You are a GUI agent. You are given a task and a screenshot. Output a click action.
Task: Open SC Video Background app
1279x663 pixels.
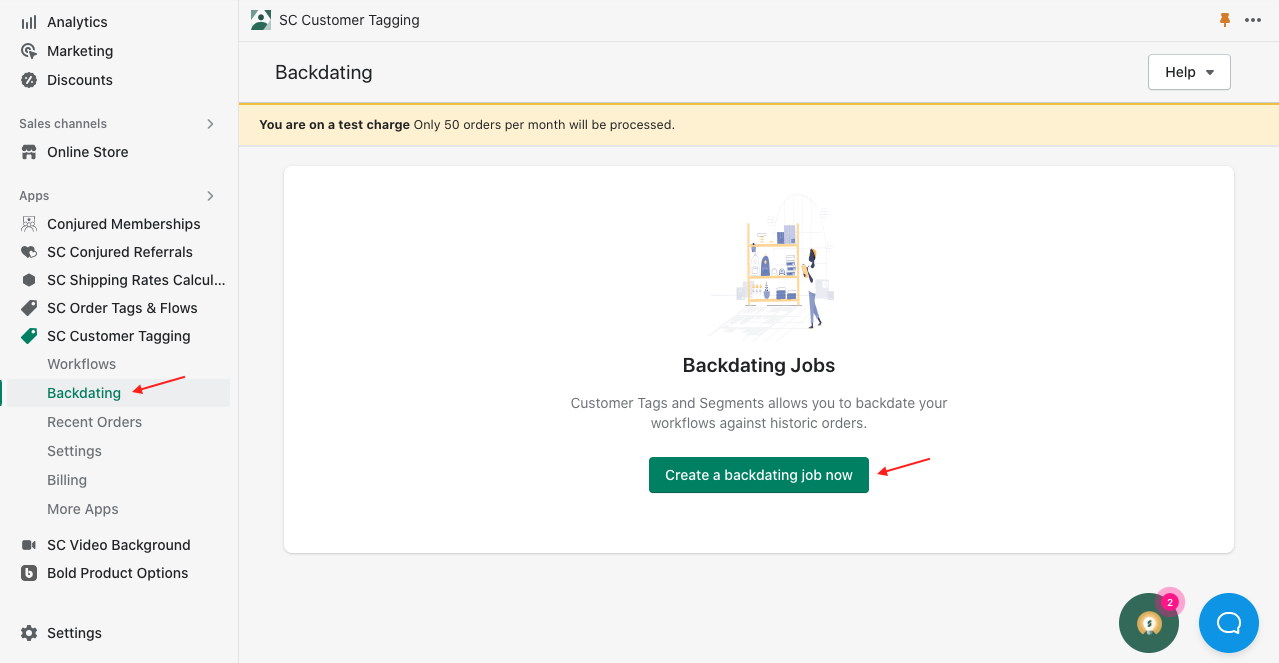[118, 544]
